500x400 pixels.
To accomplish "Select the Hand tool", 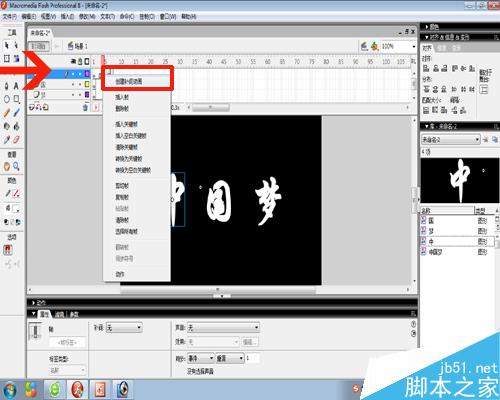I will tap(7, 166).
